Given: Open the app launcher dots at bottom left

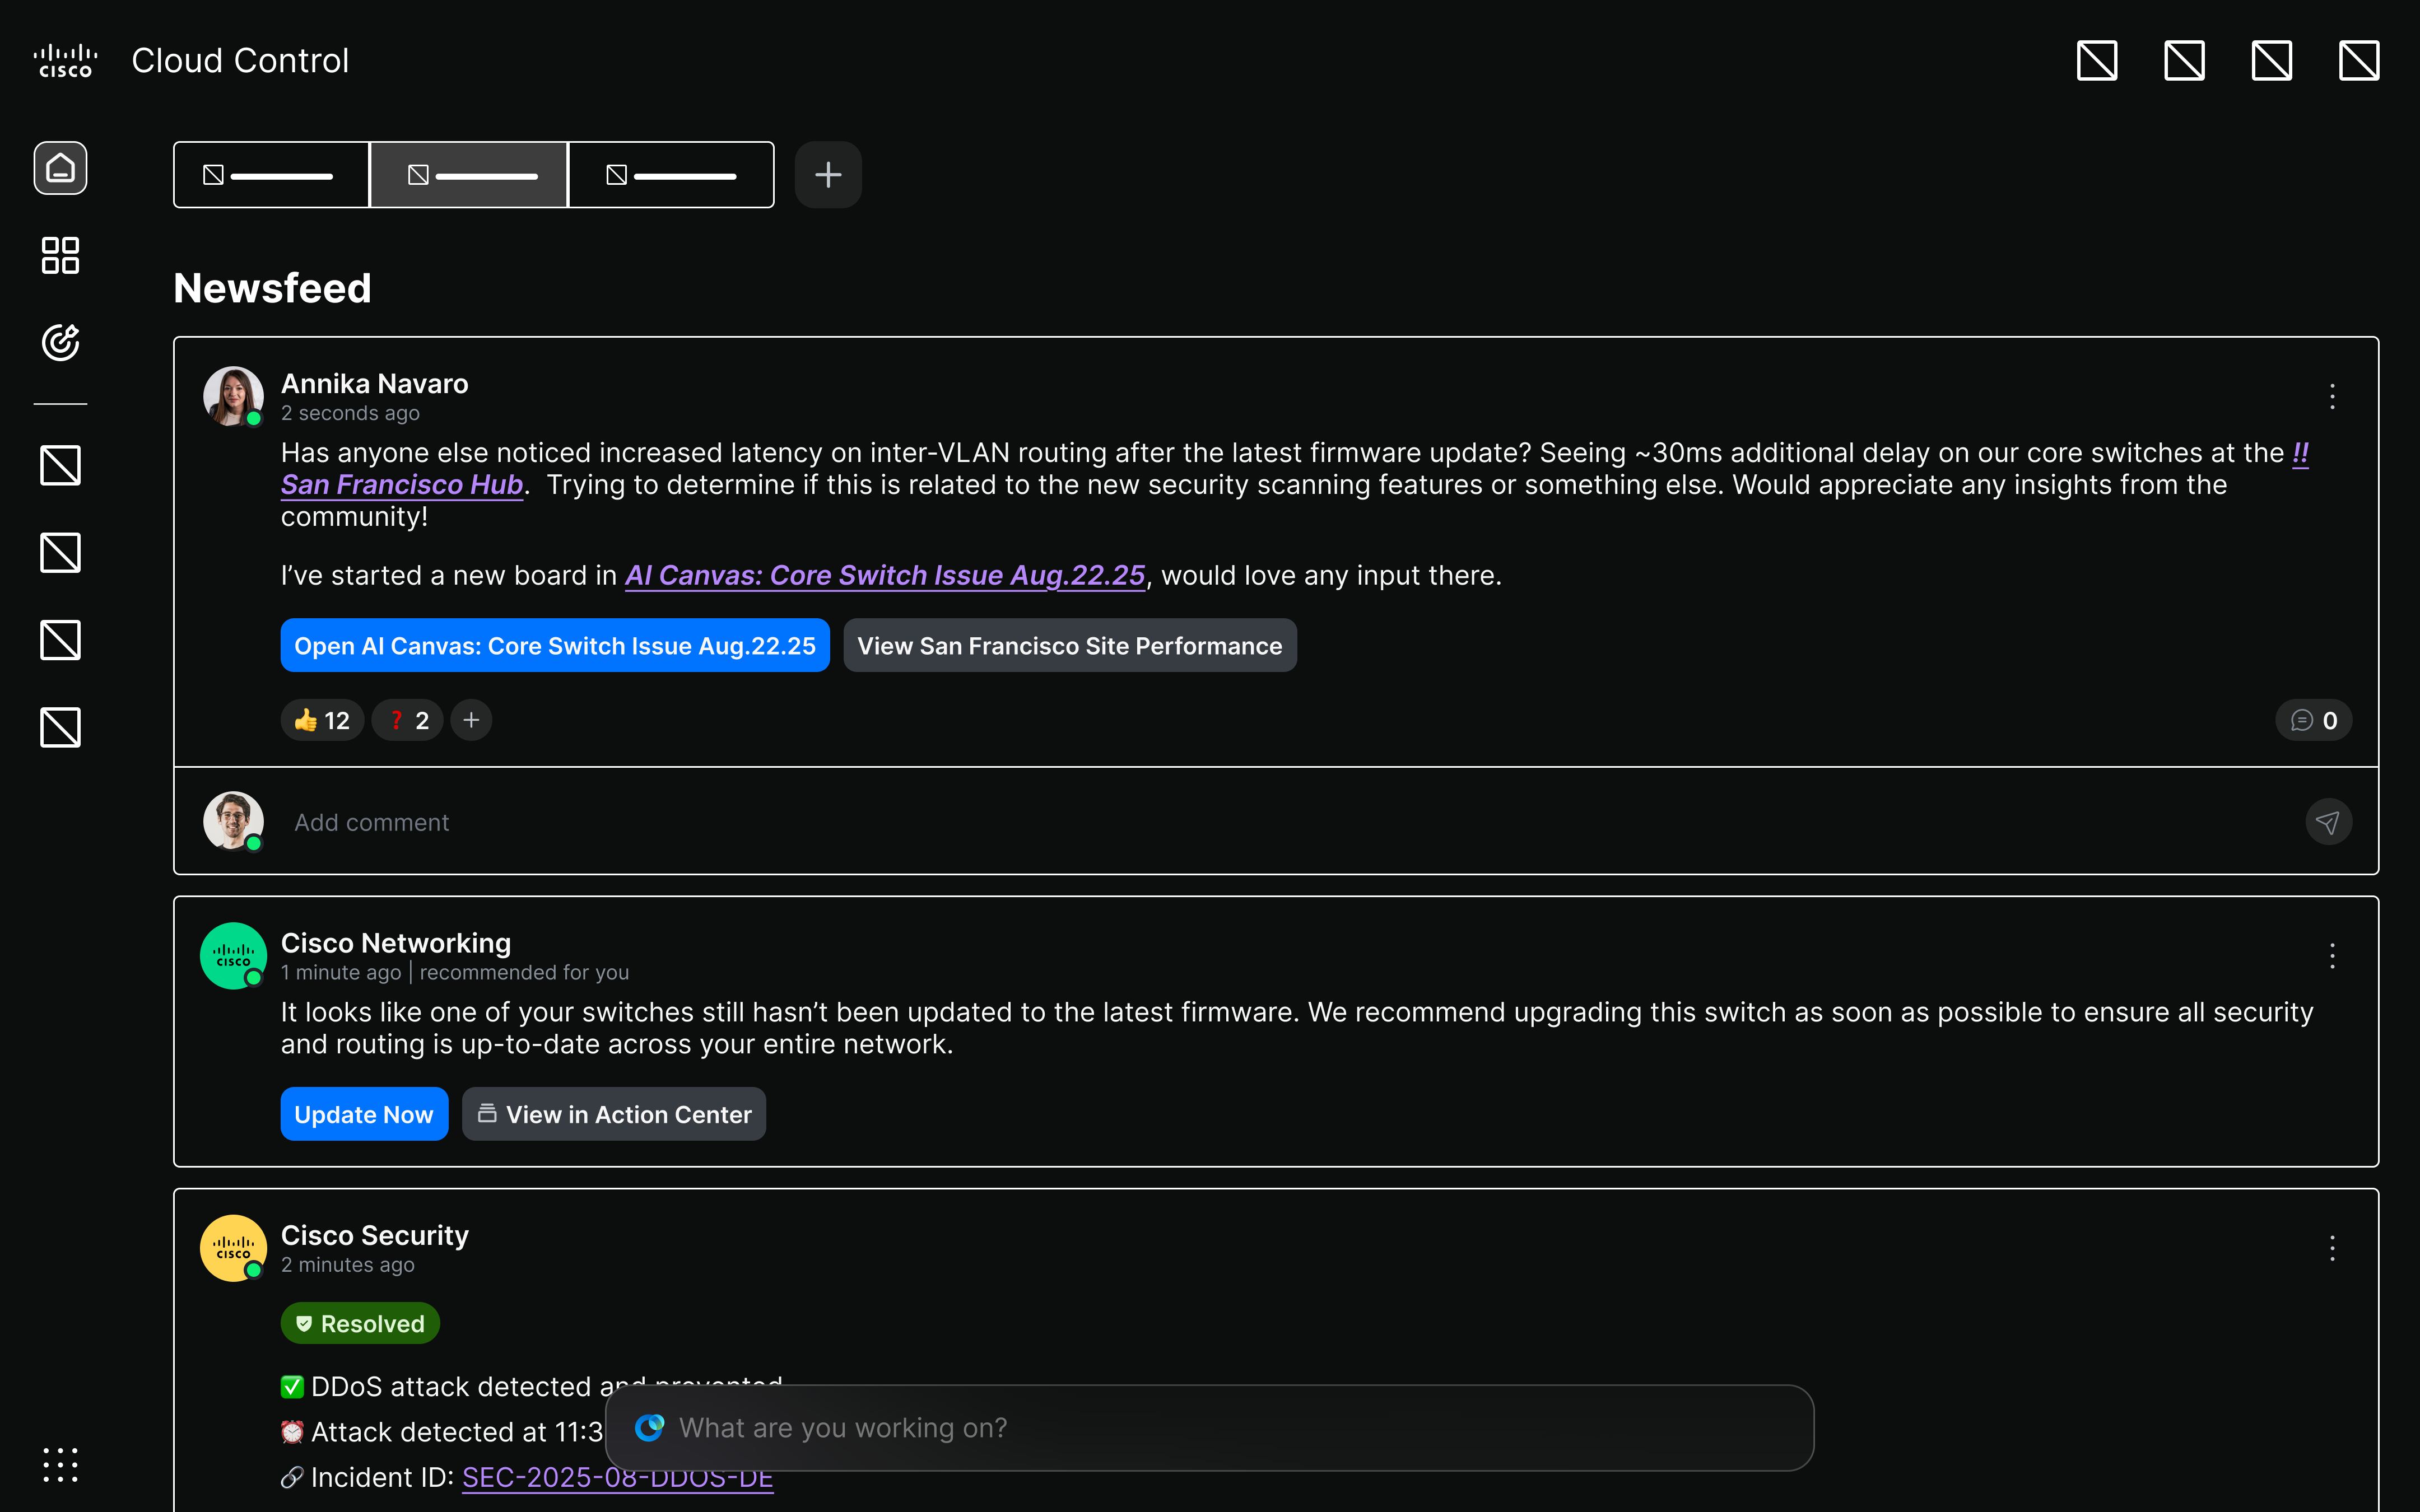Looking at the screenshot, I should tap(60, 1464).
